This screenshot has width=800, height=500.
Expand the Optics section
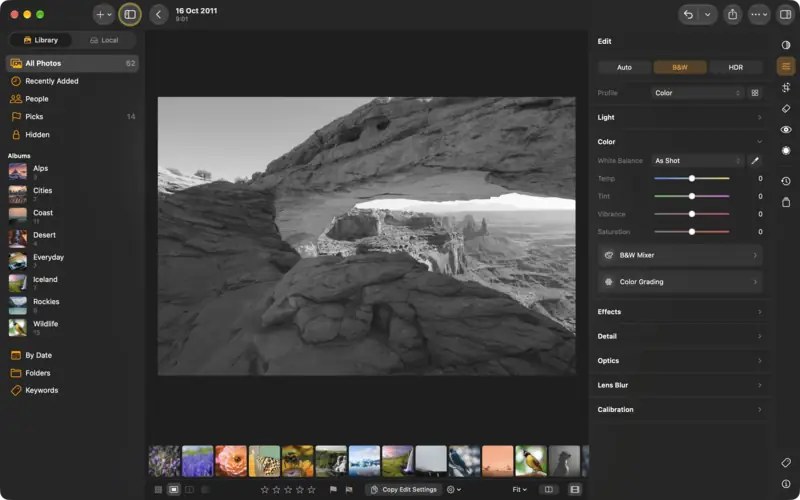click(680, 361)
